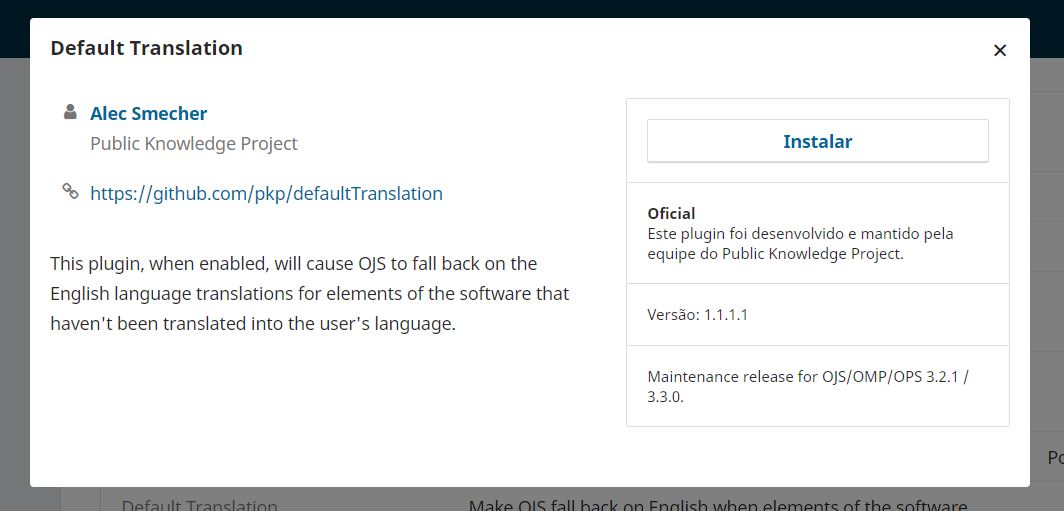Image resolution: width=1064 pixels, height=511 pixels.
Task: Click the partially visible "Po" text at the right edge
Action: pyautogui.click(x=1055, y=458)
